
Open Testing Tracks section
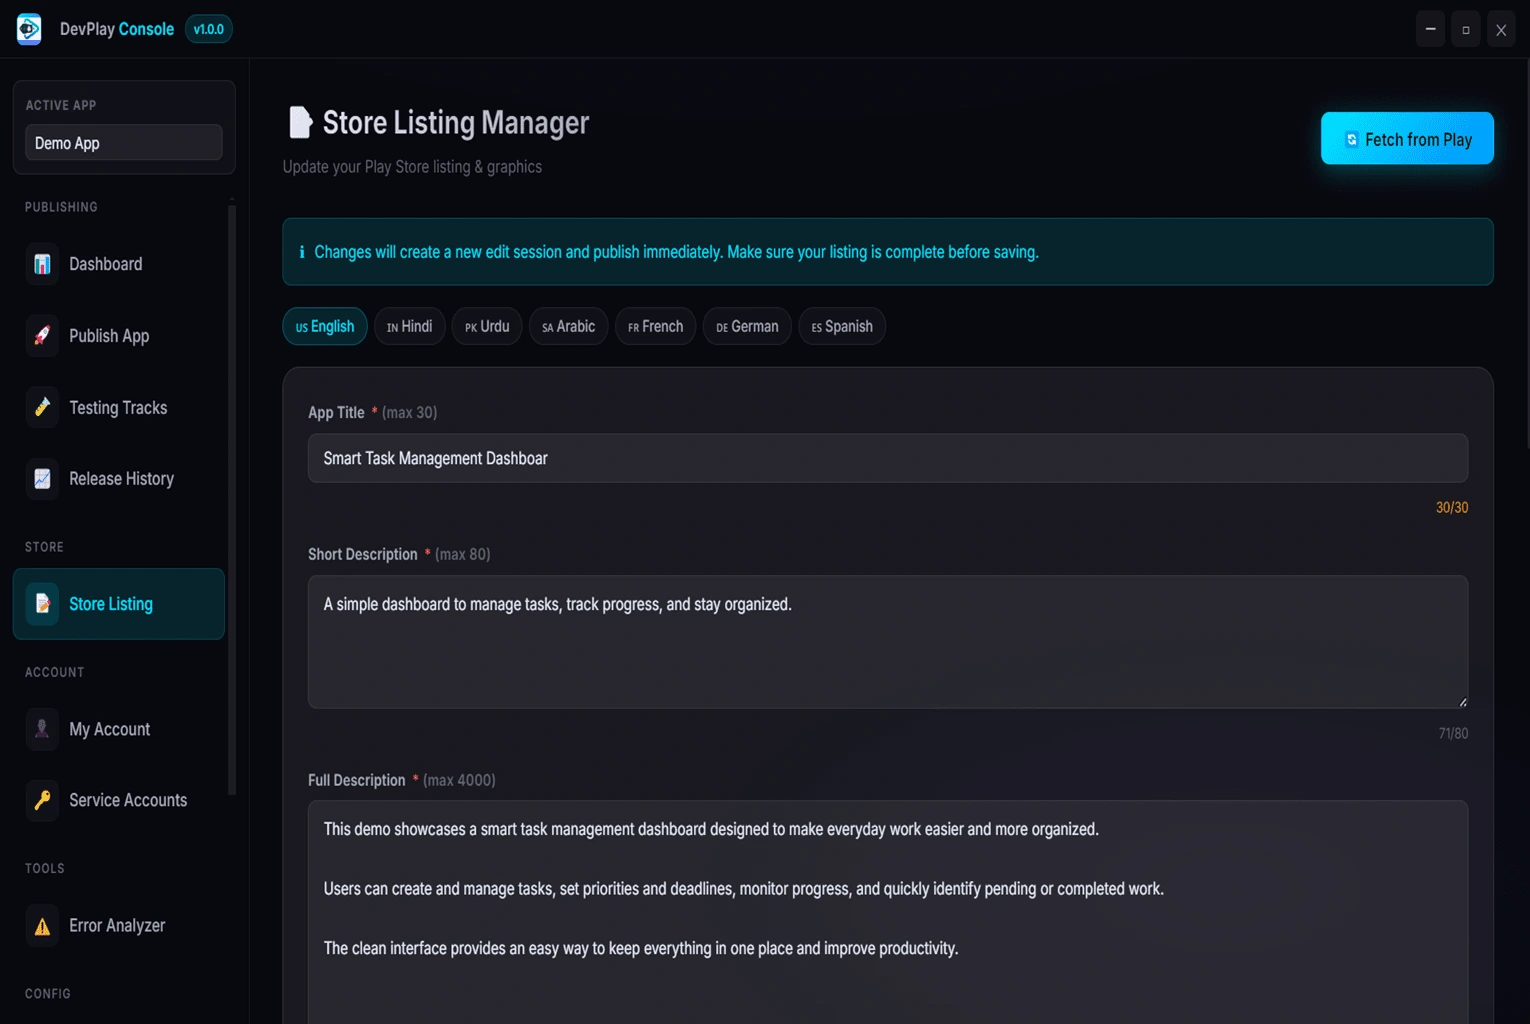pos(119,407)
